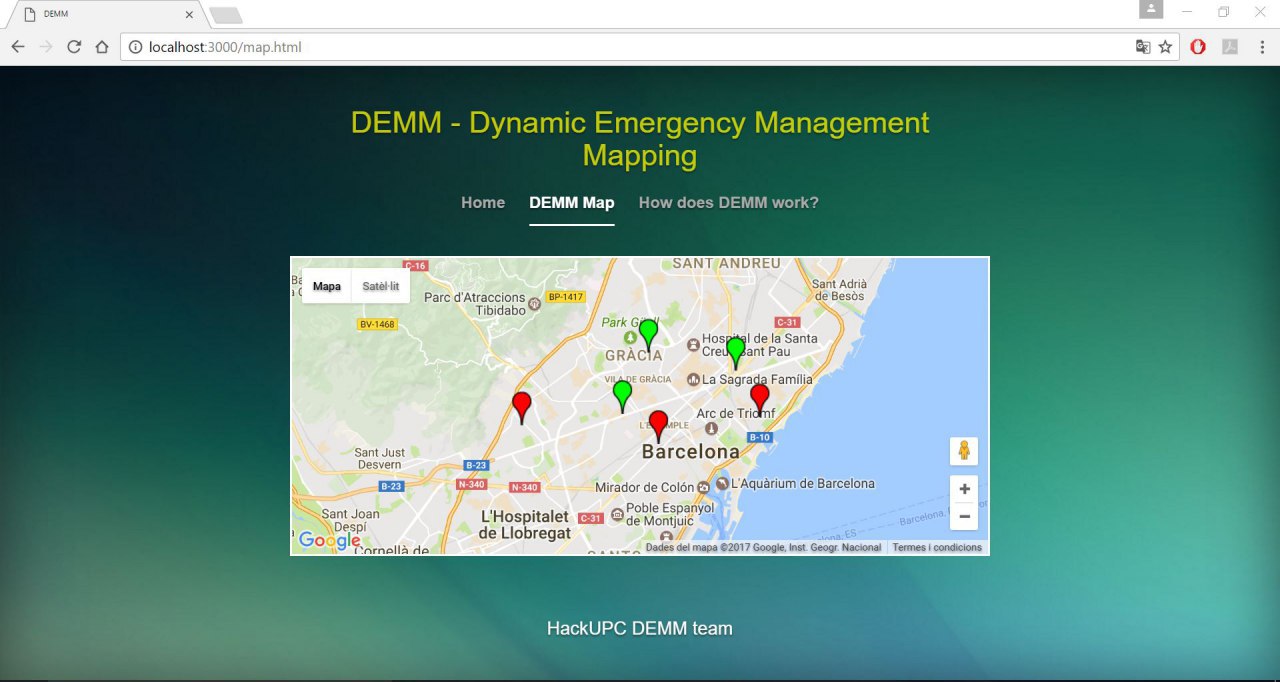Click the Mirador de Colón map label
Screen dimensions: 1280x682
[644, 487]
